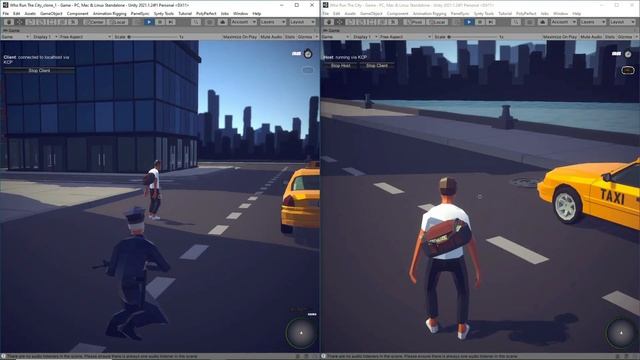Select the Rotate tool in right Unity window

pos(350,22)
